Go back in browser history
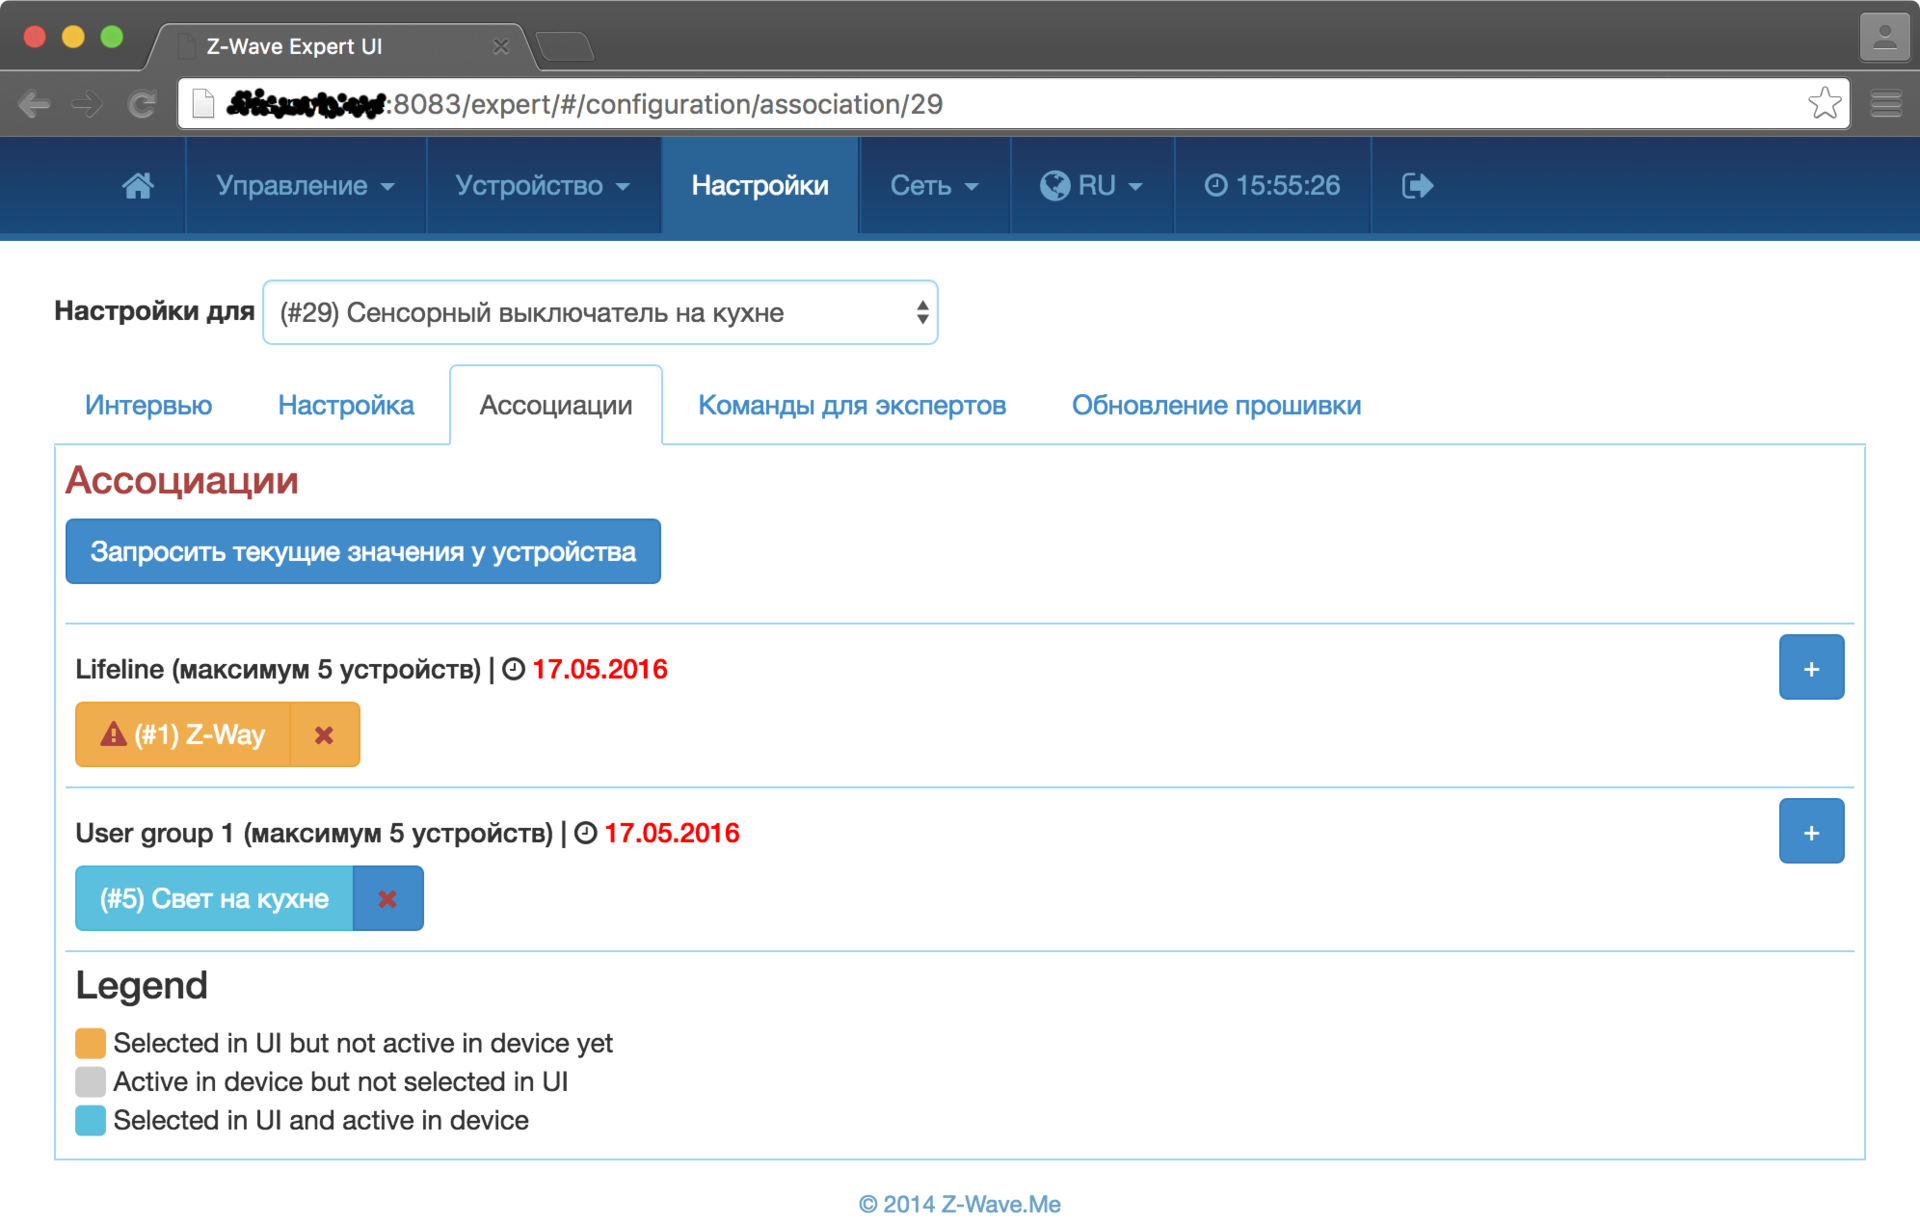1920x1224 pixels. pyautogui.click(x=34, y=104)
